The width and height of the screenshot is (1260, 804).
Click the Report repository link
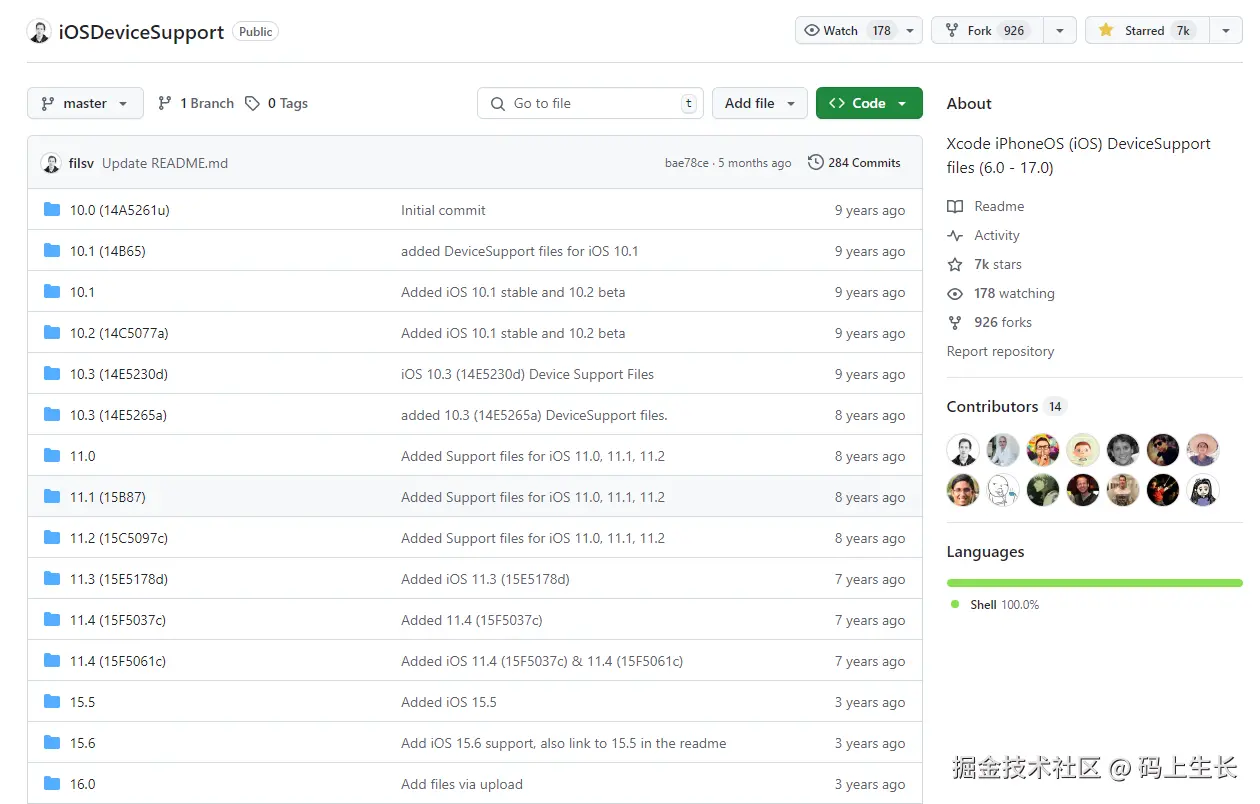1000,351
